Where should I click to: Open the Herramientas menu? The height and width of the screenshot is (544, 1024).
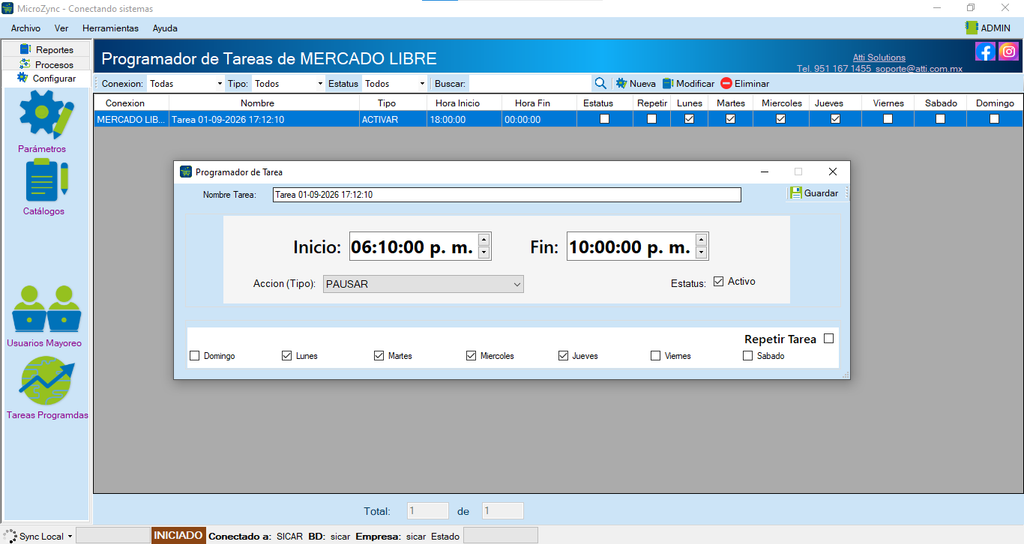(x=110, y=28)
